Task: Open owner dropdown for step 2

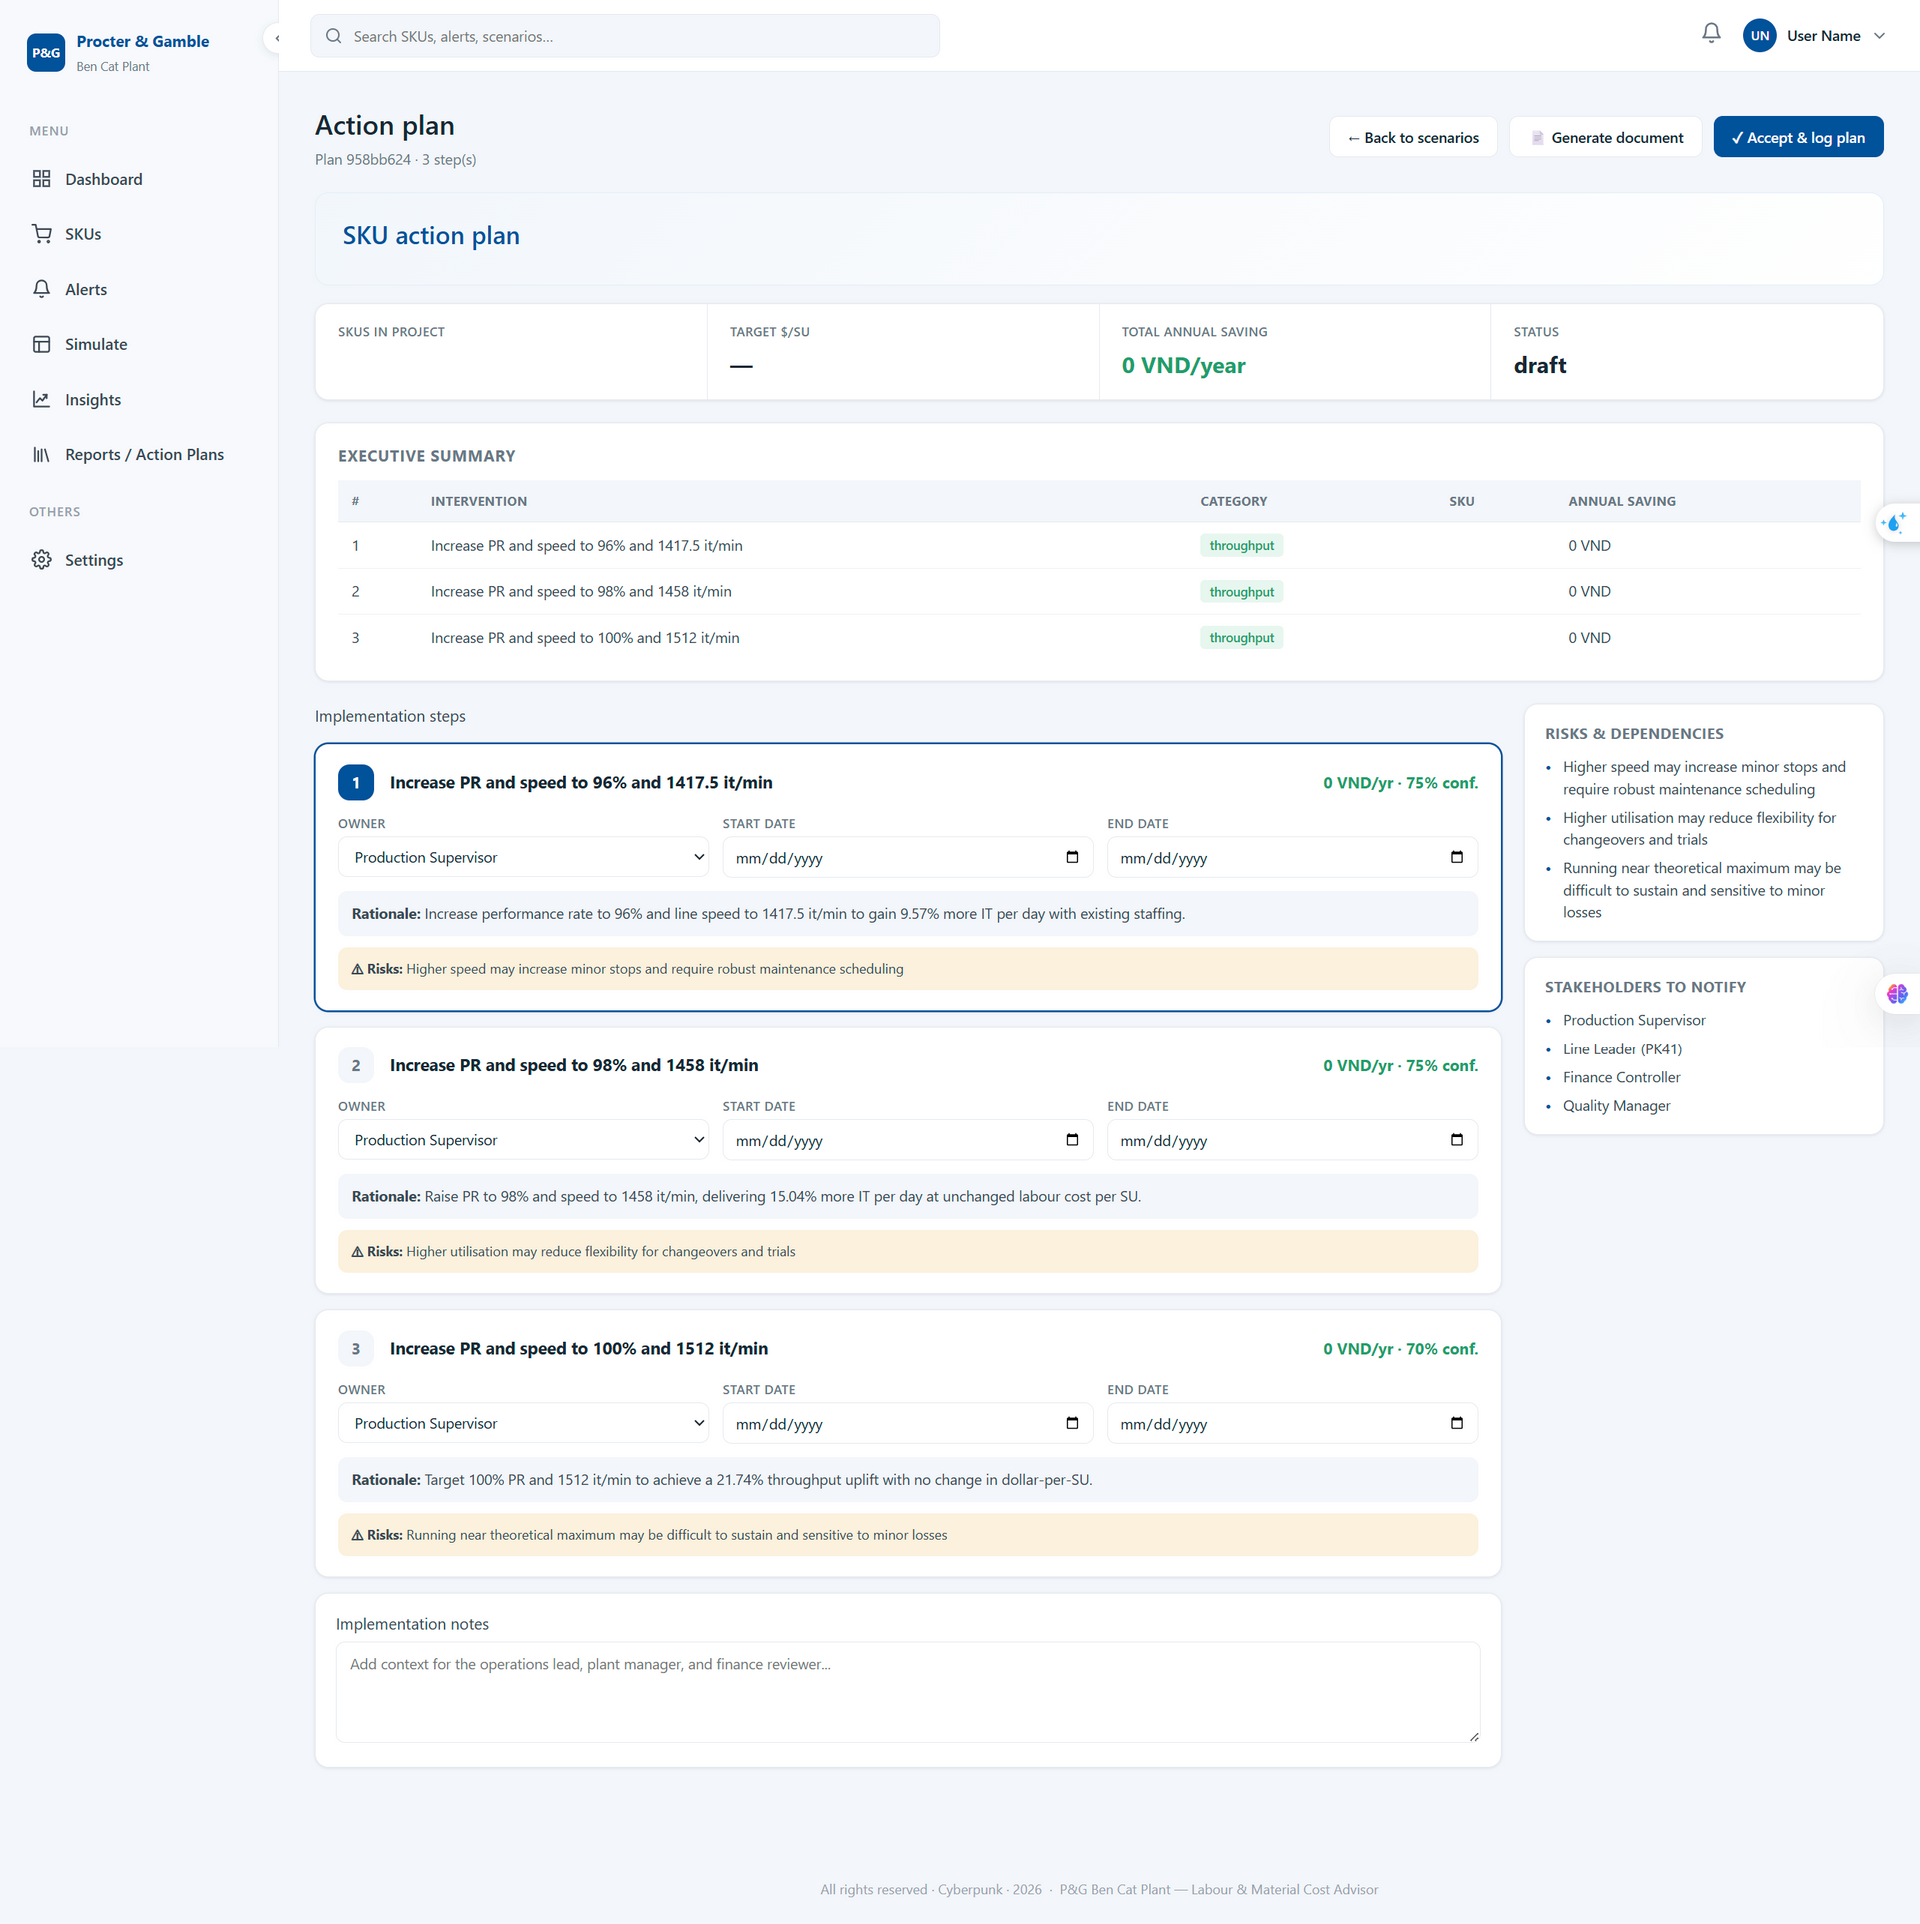Action: click(x=523, y=1140)
